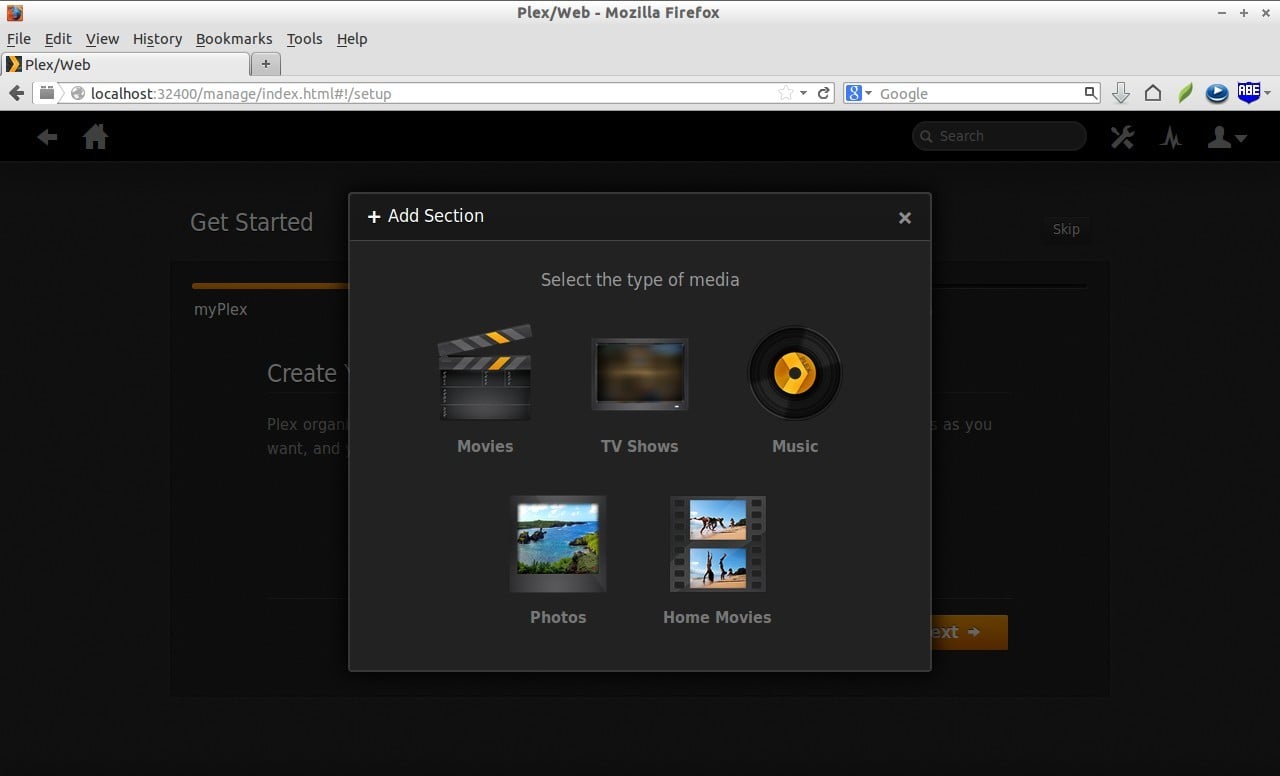Image resolution: width=1280 pixels, height=776 pixels.
Task: Click the myPlex step label
Action: (x=221, y=309)
